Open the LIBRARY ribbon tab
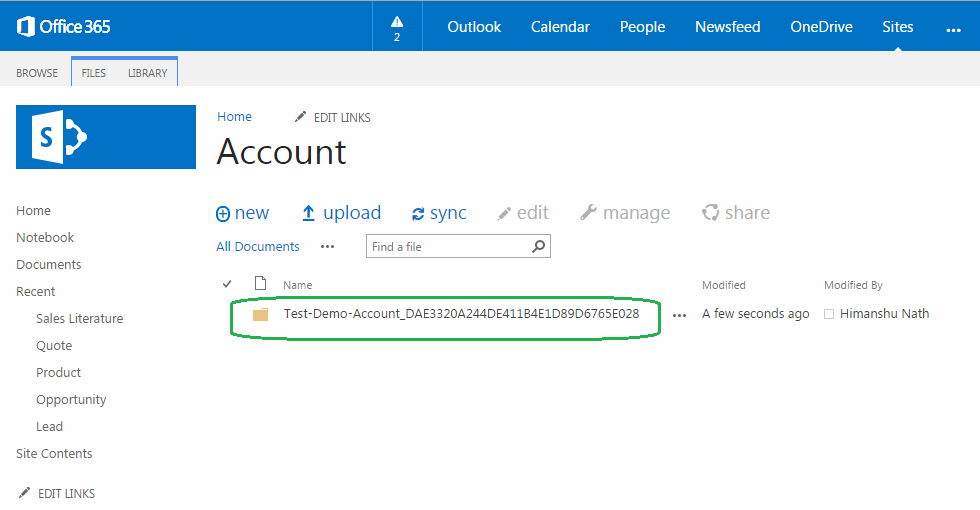The height and width of the screenshot is (510, 980). (148, 73)
